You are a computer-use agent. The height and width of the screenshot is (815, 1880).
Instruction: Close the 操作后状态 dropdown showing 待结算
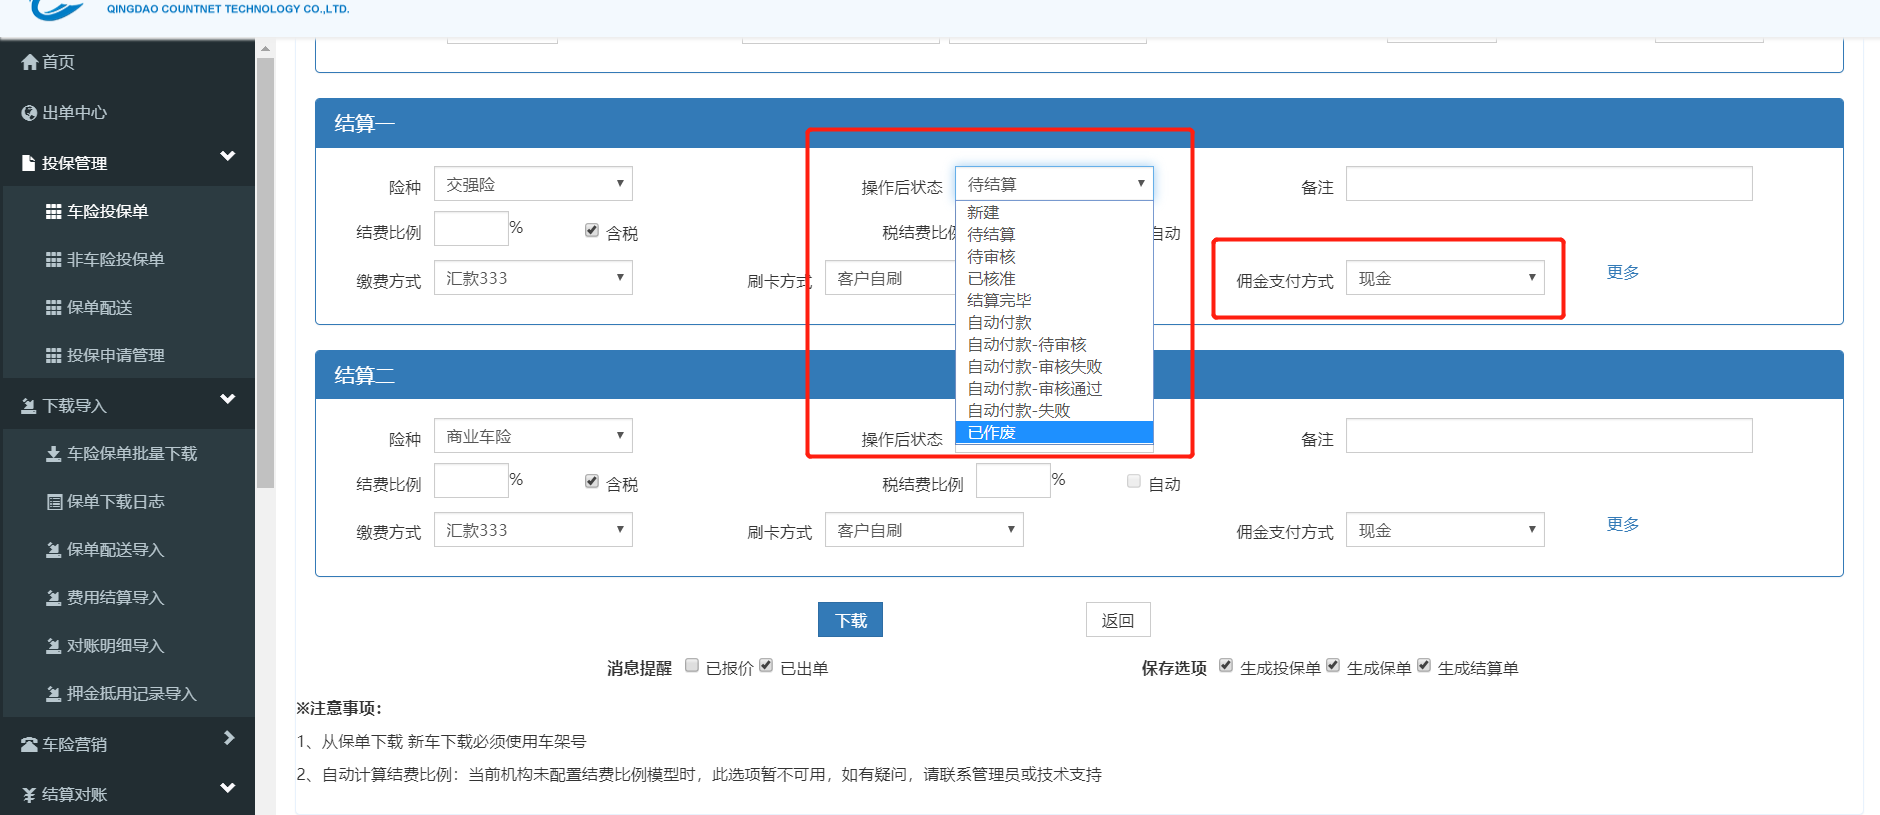point(1054,184)
